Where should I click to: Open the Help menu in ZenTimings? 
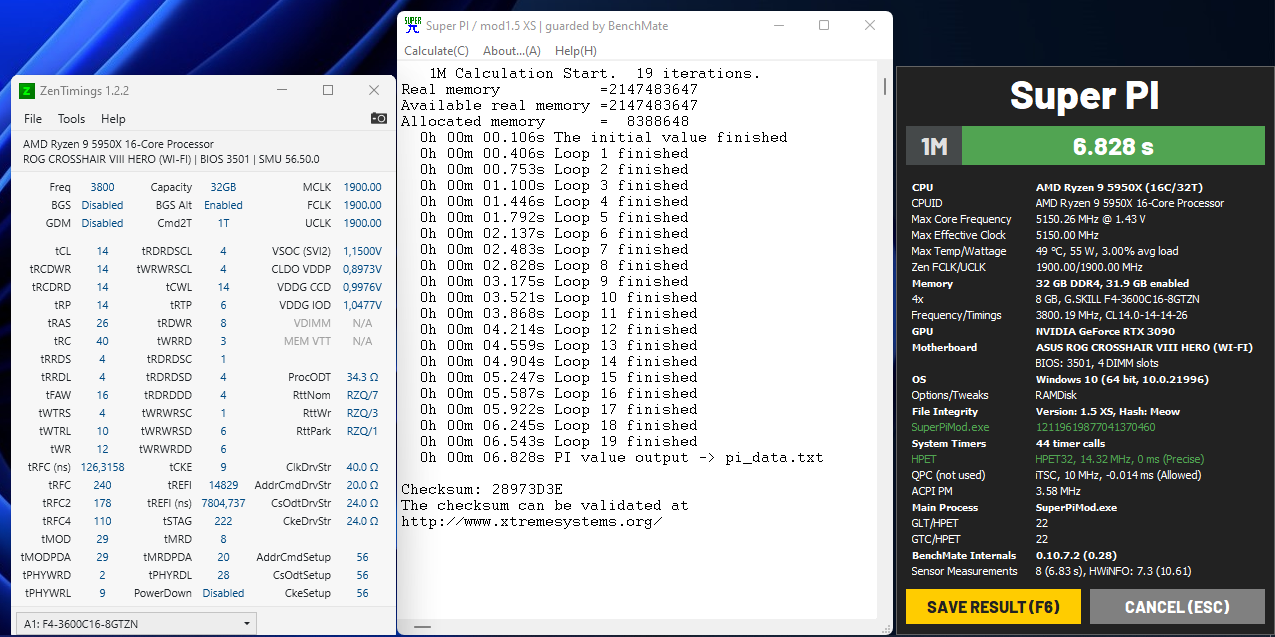pos(113,119)
